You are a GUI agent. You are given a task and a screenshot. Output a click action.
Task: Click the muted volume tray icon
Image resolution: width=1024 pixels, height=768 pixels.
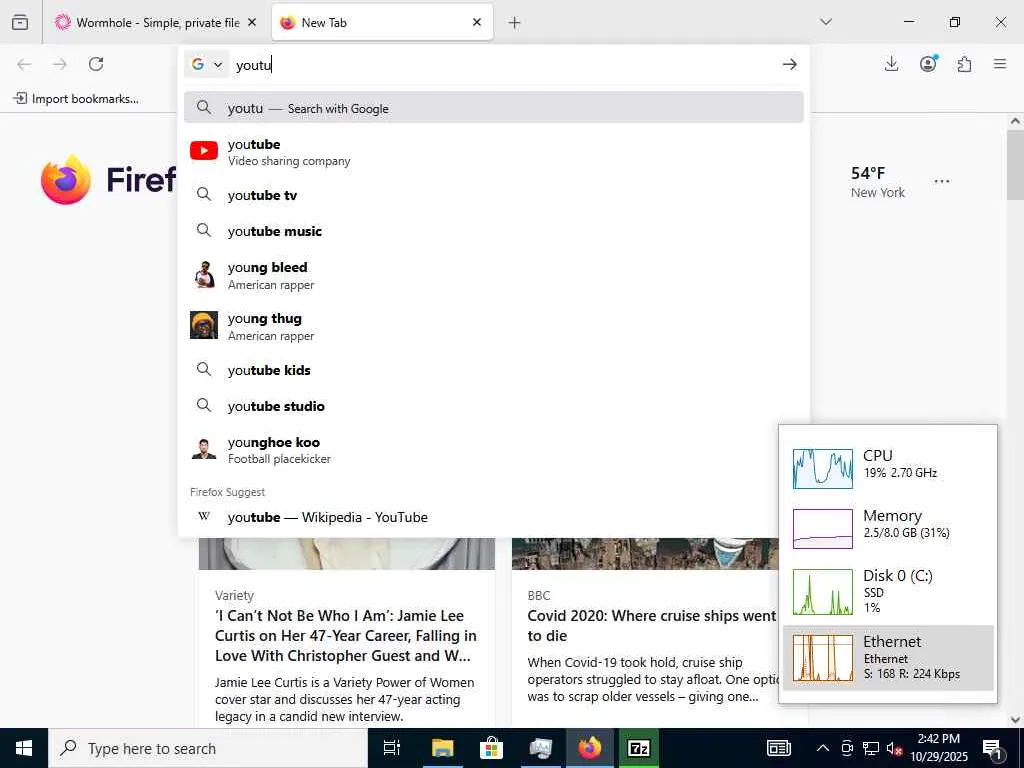click(894, 748)
